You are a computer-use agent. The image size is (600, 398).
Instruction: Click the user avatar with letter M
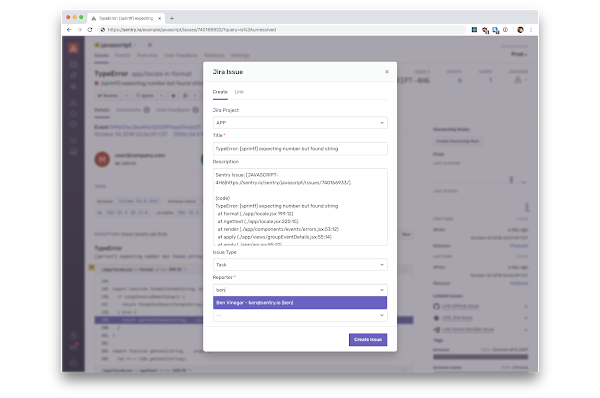pyautogui.click(x=102, y=159)
